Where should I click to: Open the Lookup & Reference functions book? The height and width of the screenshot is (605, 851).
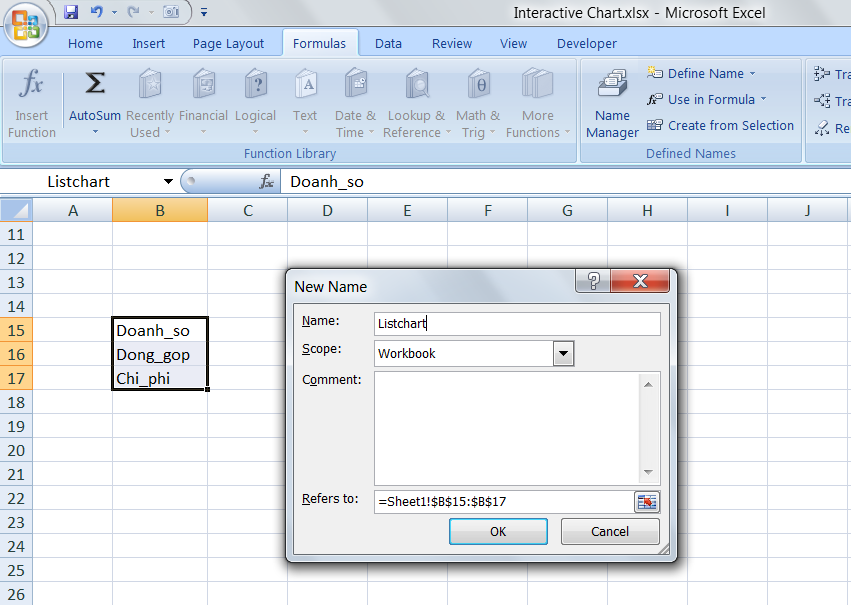coord(417,84)
